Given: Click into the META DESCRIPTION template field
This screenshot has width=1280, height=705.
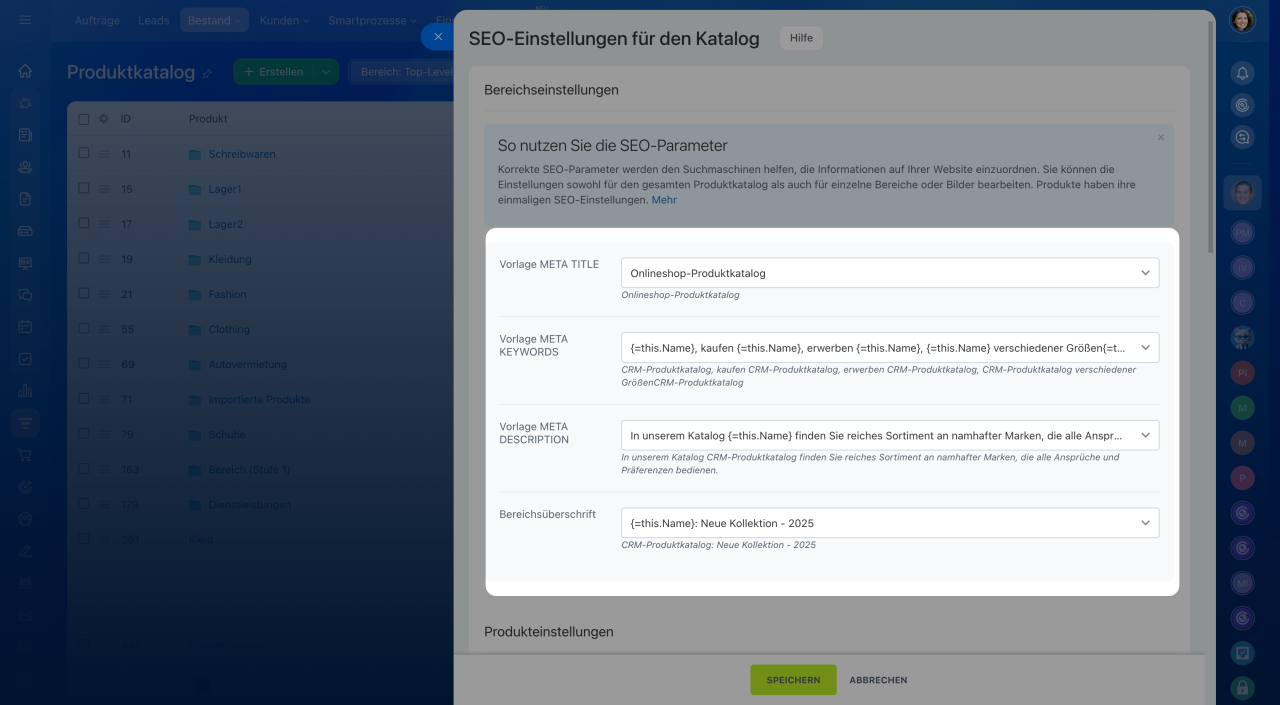Looking at the screenshot, I should pyautogui.click(x=875, y=436).
